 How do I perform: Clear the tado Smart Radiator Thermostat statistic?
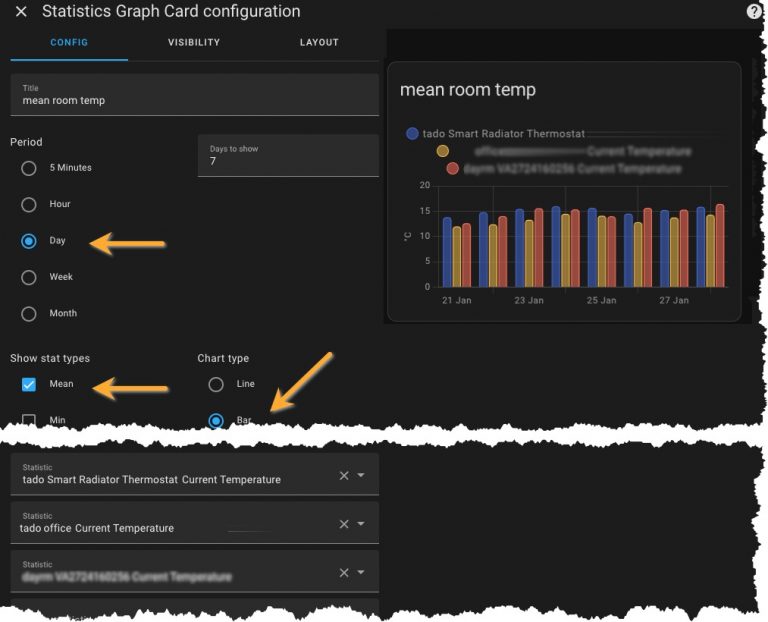point(344,476)
